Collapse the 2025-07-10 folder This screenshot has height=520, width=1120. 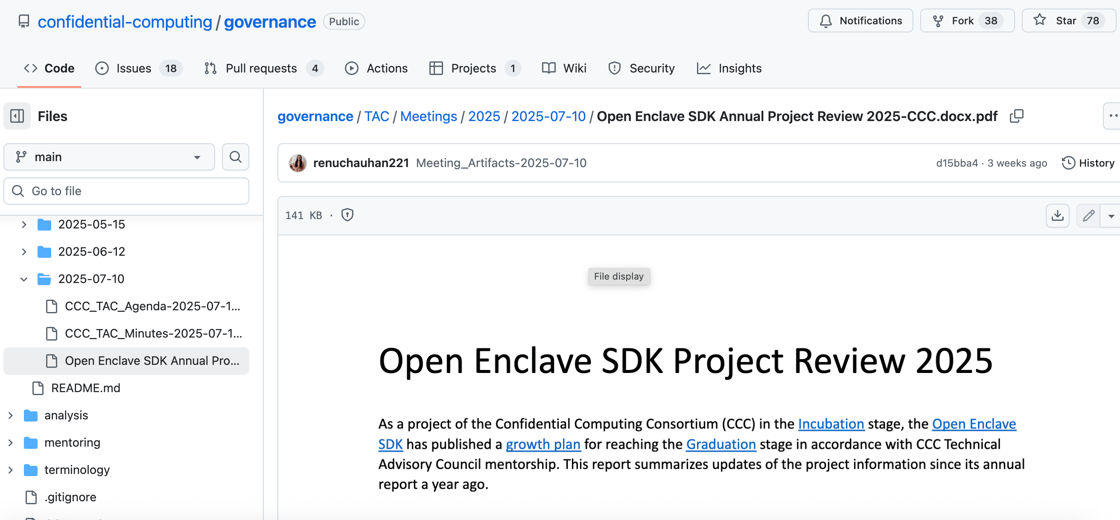tap(24, 279)
